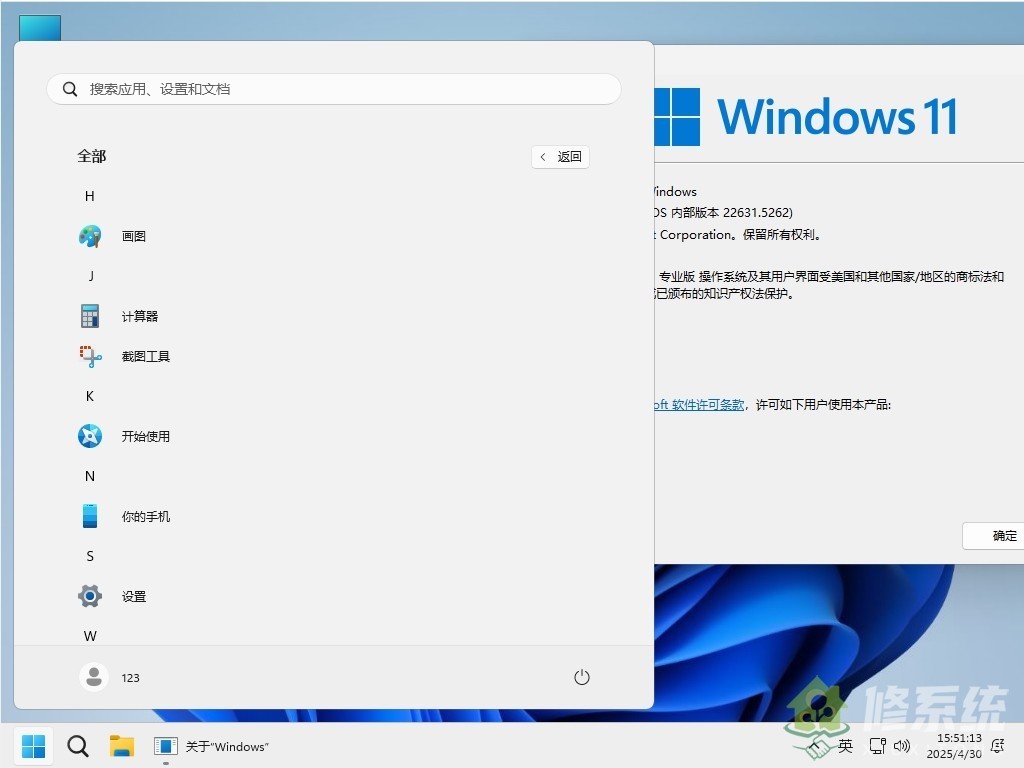Launch Calculator (计算器) app
This screenshot has width=1024, height=768.
pos(139,316)
